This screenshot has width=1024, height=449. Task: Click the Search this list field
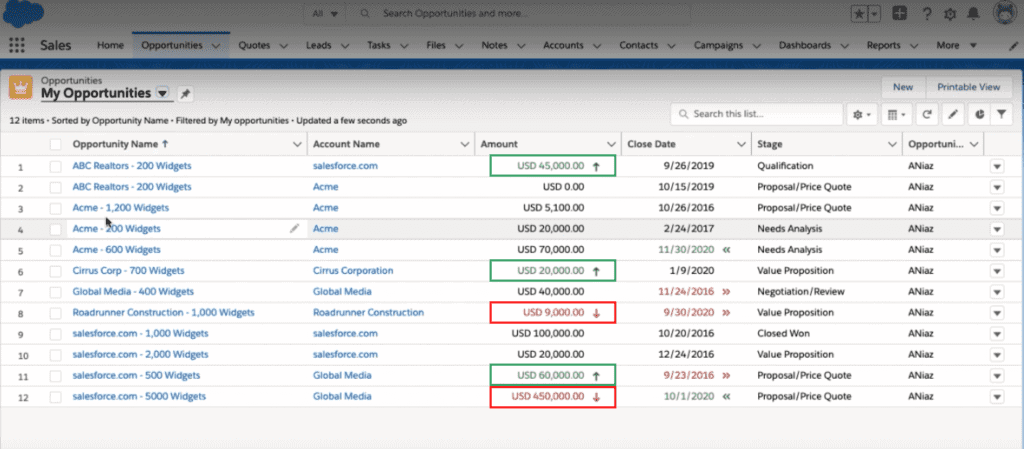(x=756, y=114)
